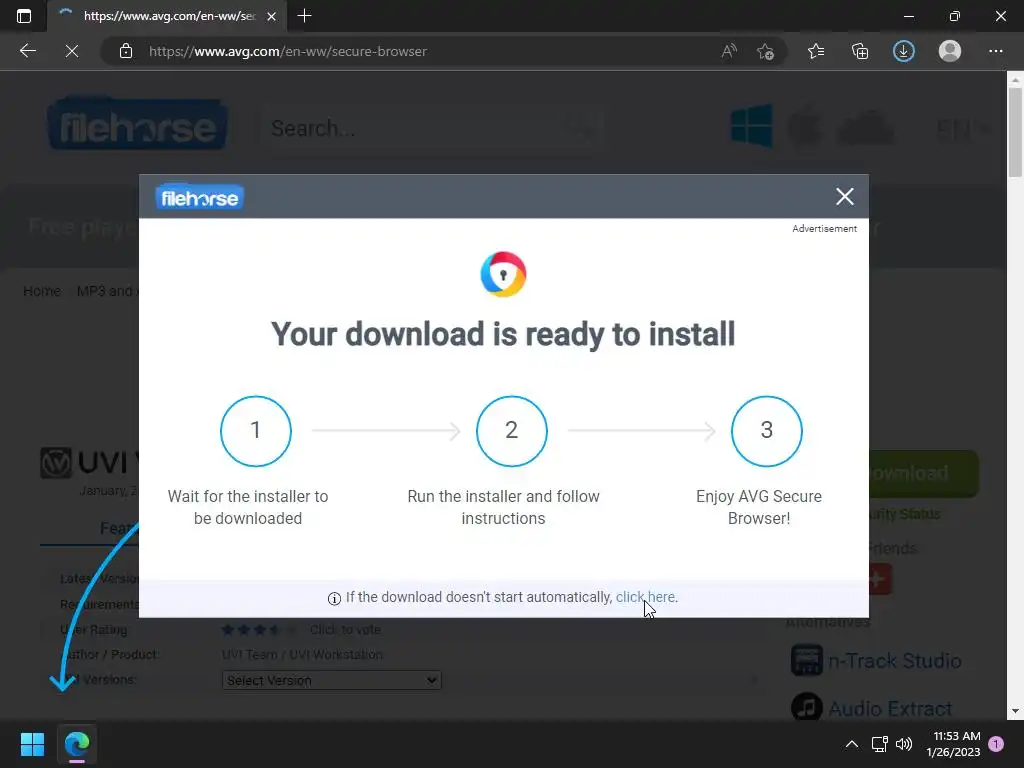
Task: Click the FileHorse site logo in background
Action: pyautogui.click(x=137, y=124)
